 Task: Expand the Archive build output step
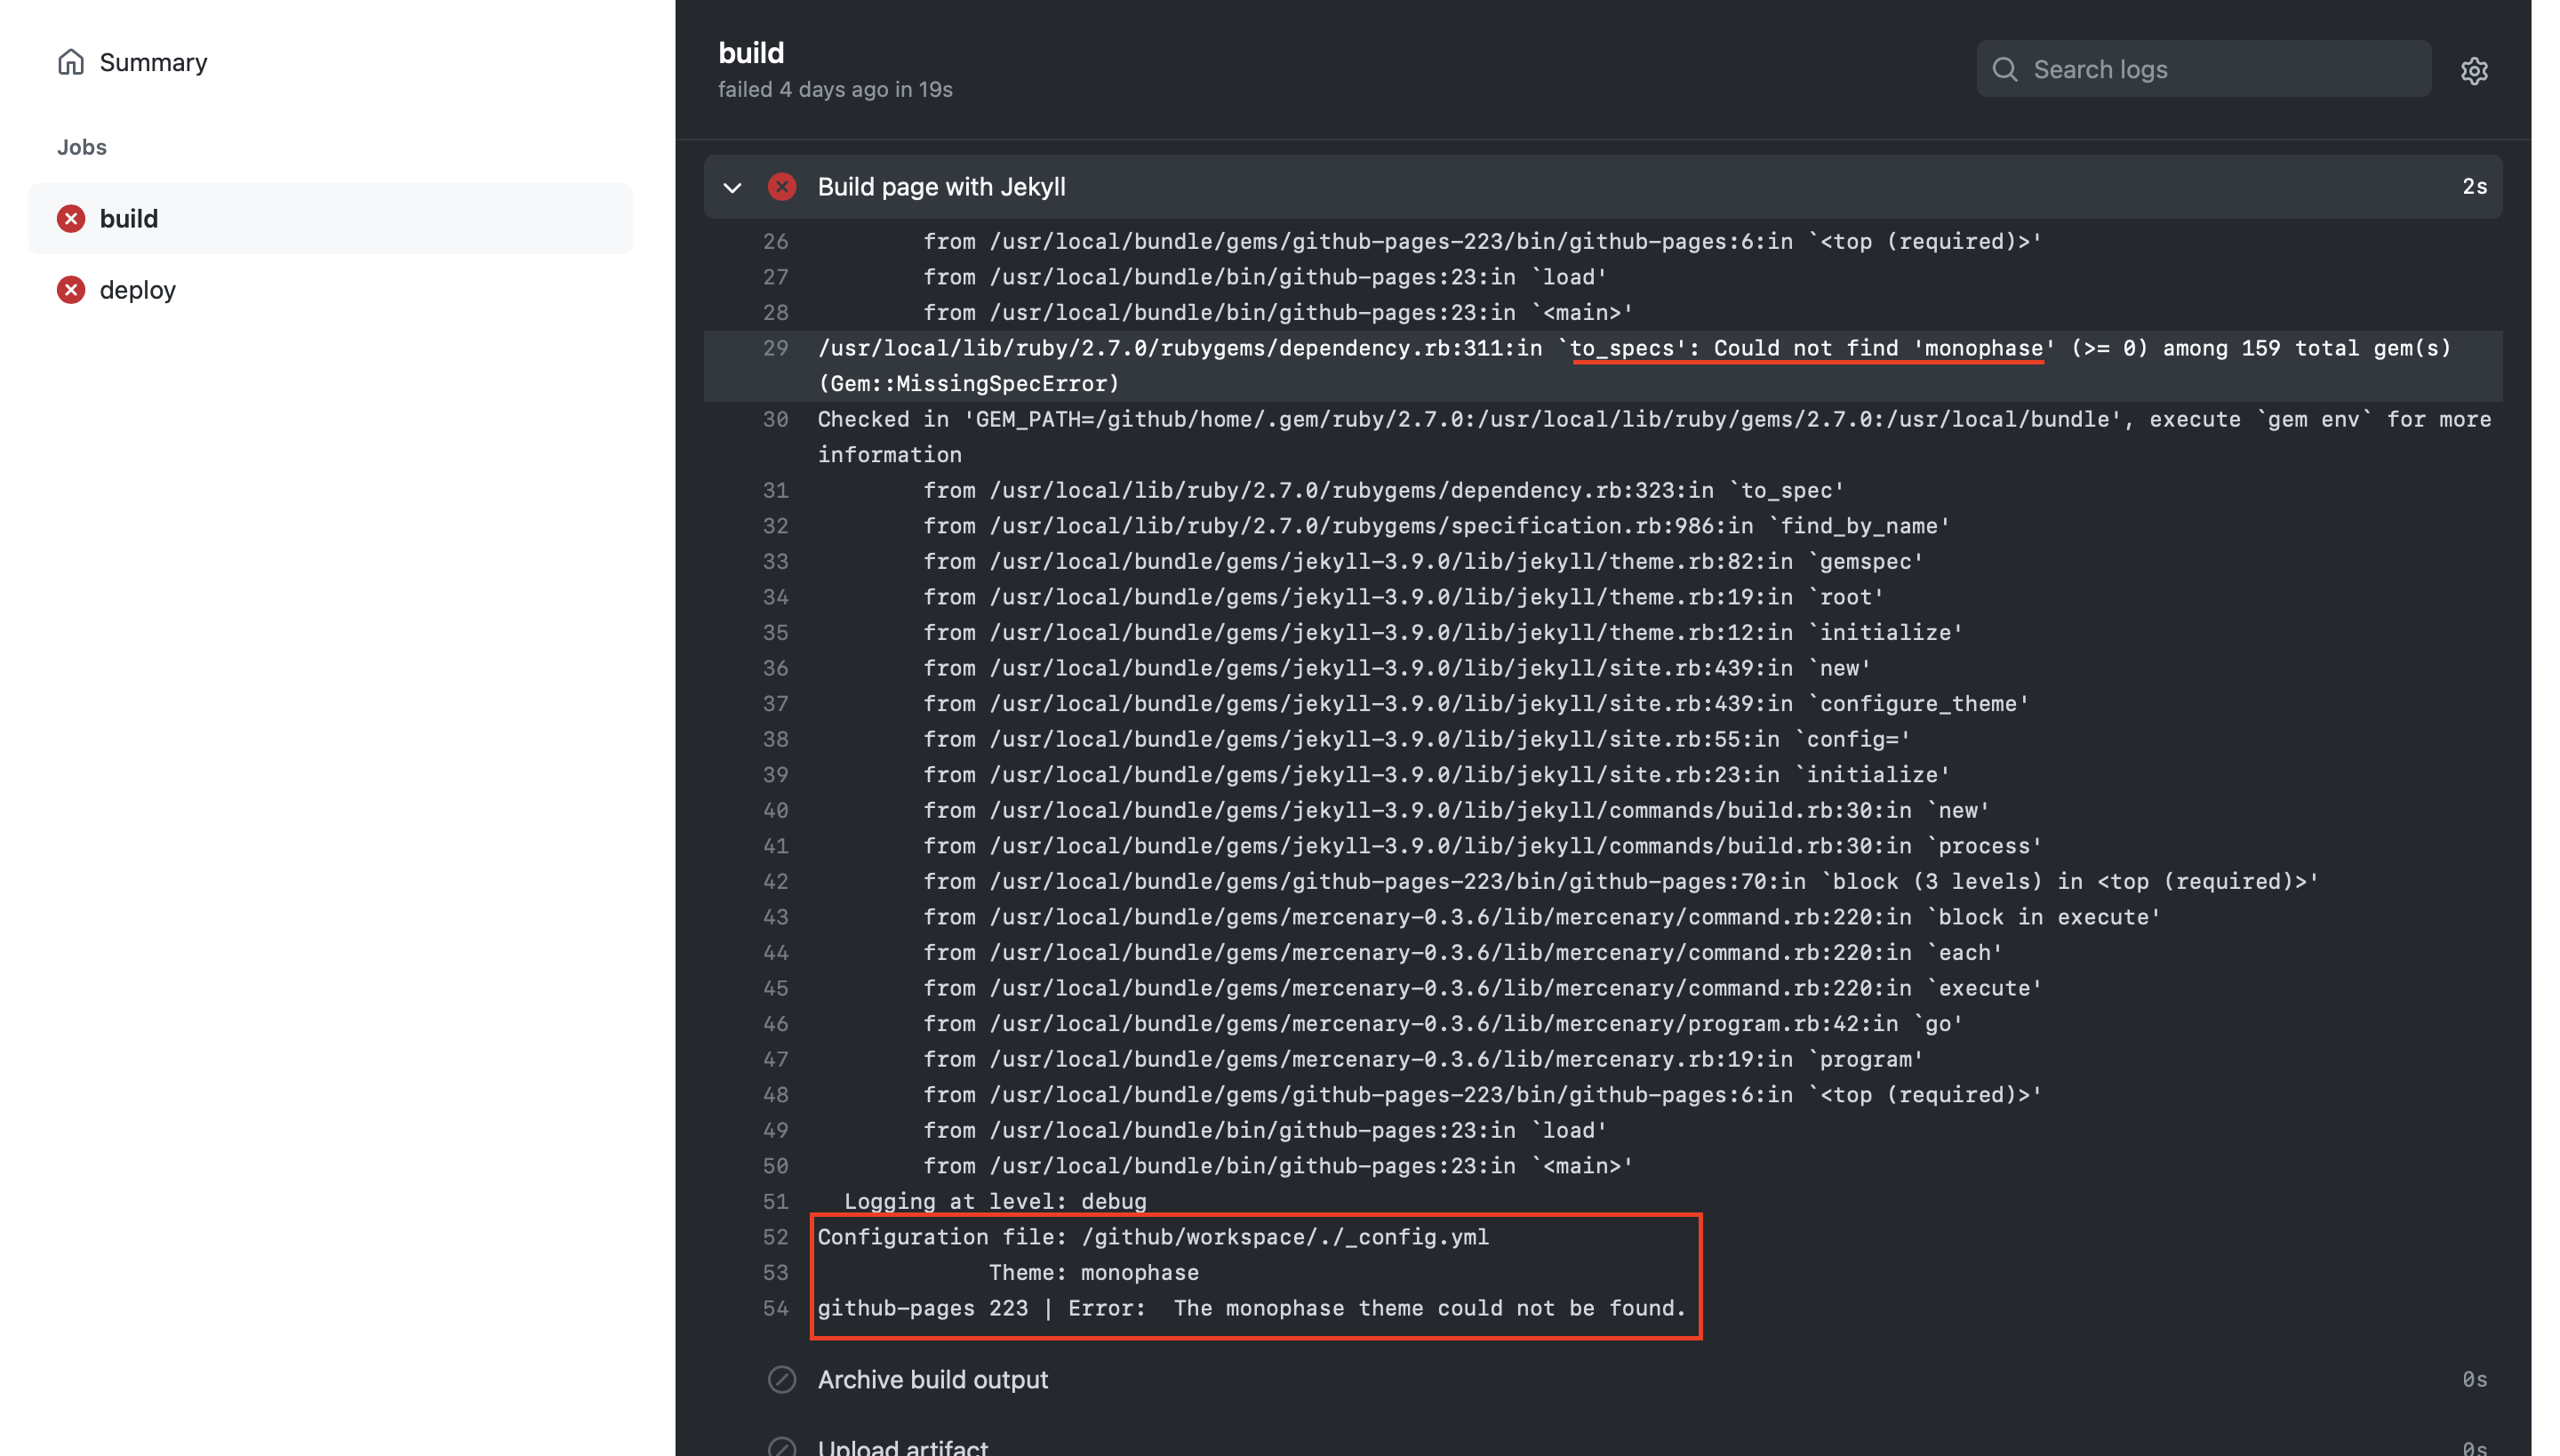point(932,1379)
